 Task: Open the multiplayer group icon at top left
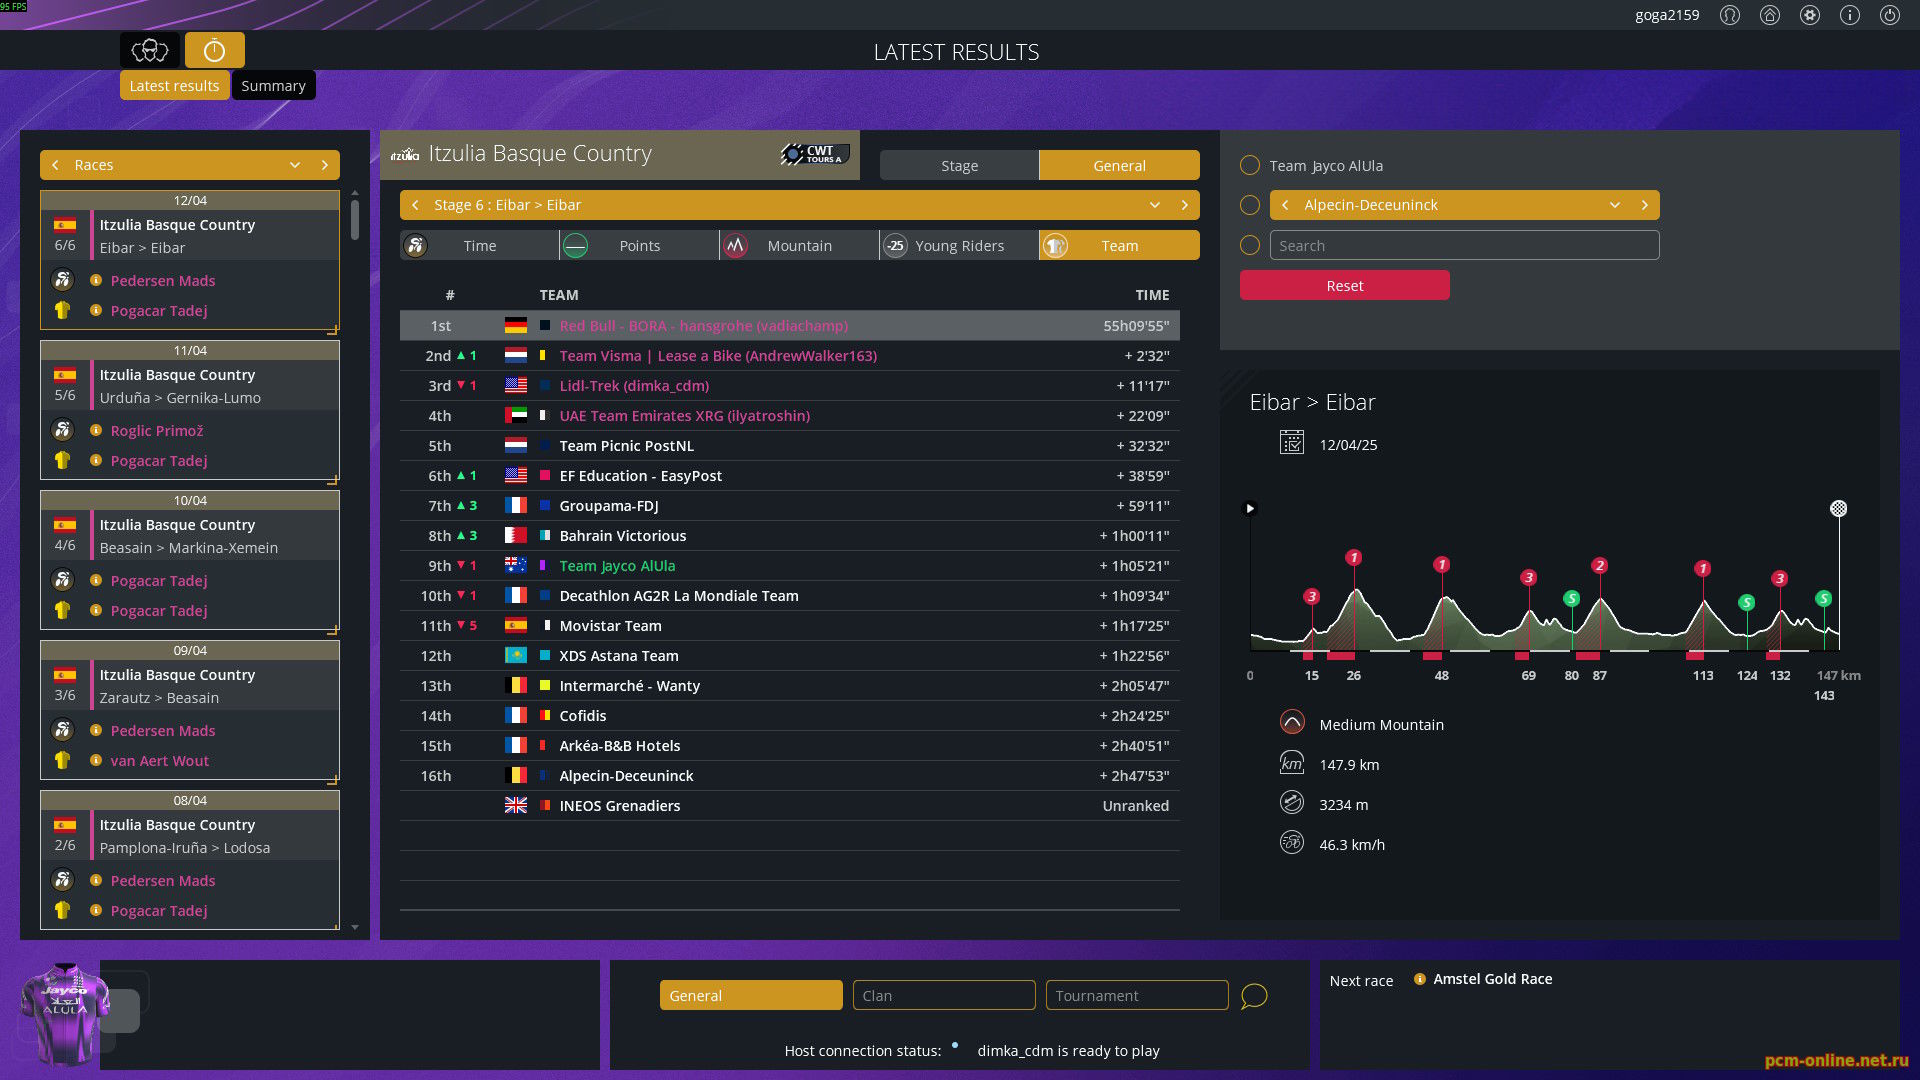150,50
